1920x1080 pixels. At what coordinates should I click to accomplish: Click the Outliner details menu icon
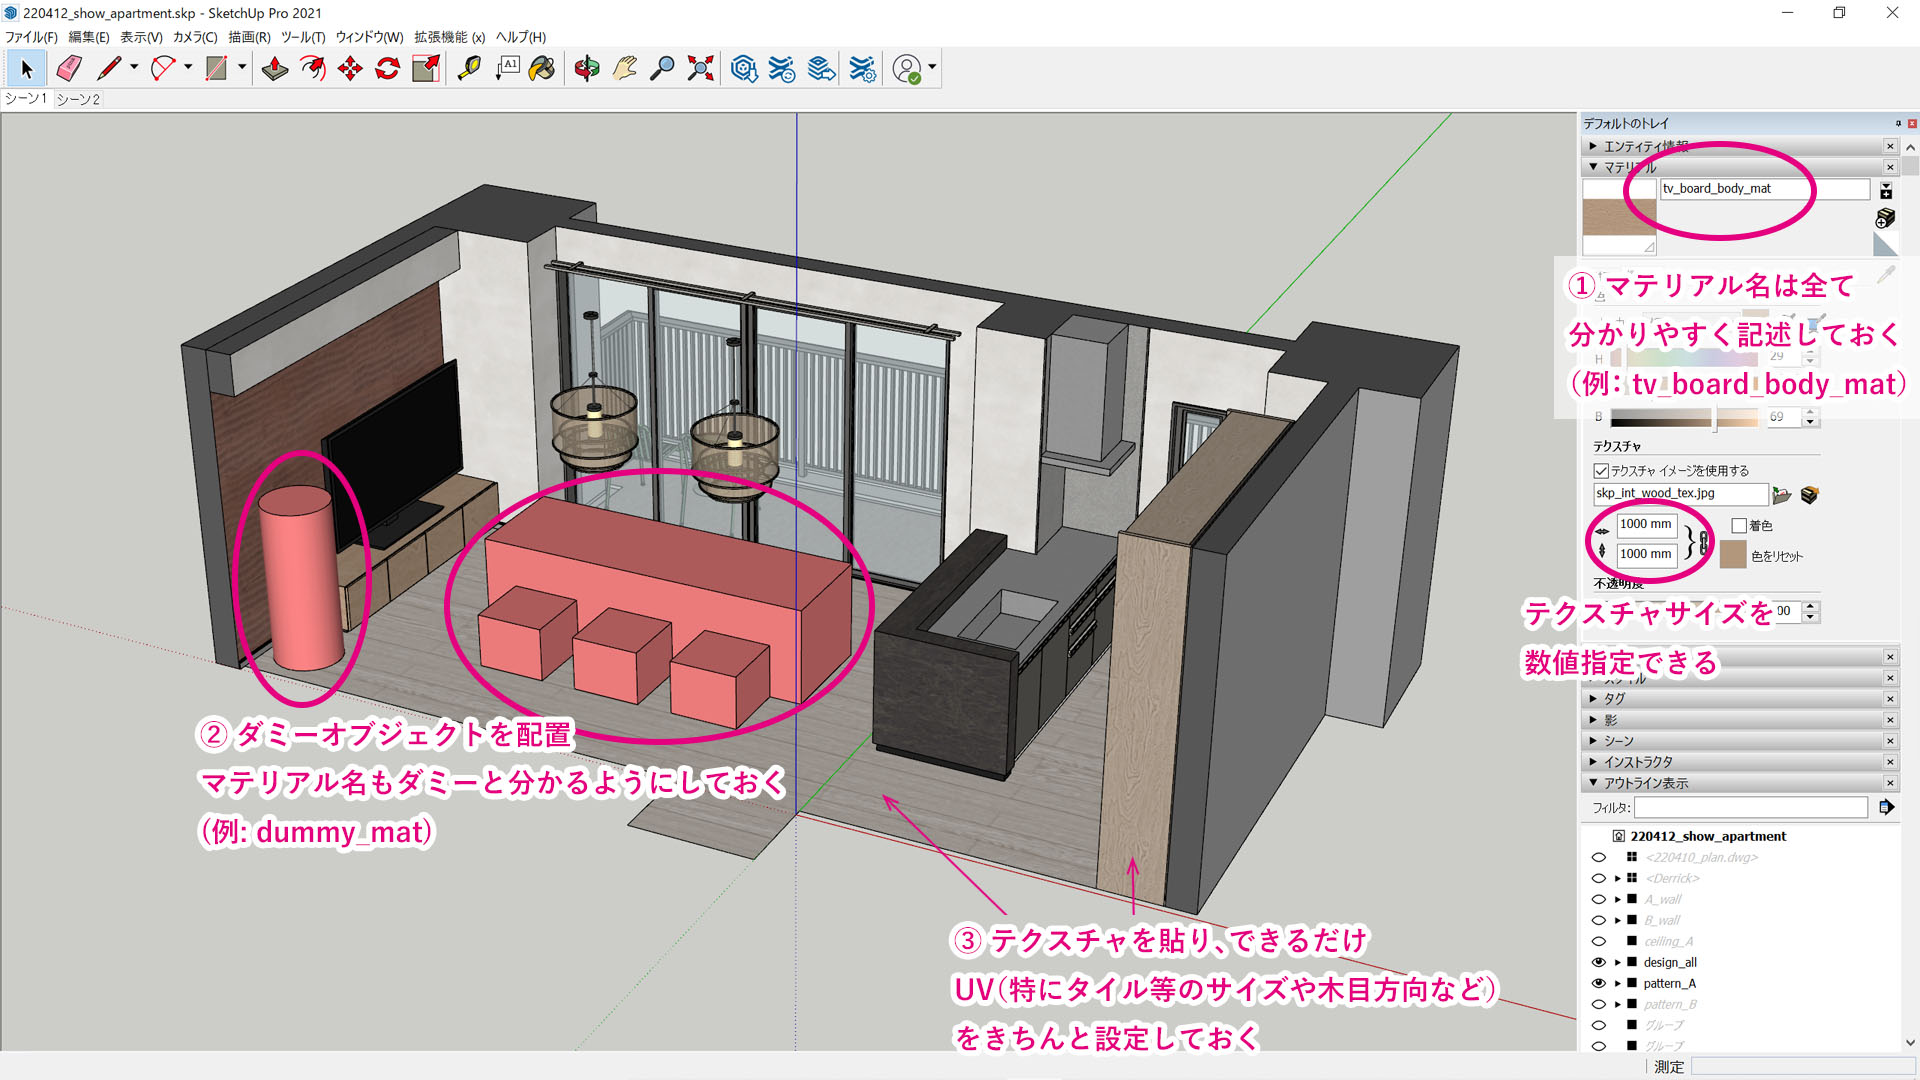click(1887, 808)
